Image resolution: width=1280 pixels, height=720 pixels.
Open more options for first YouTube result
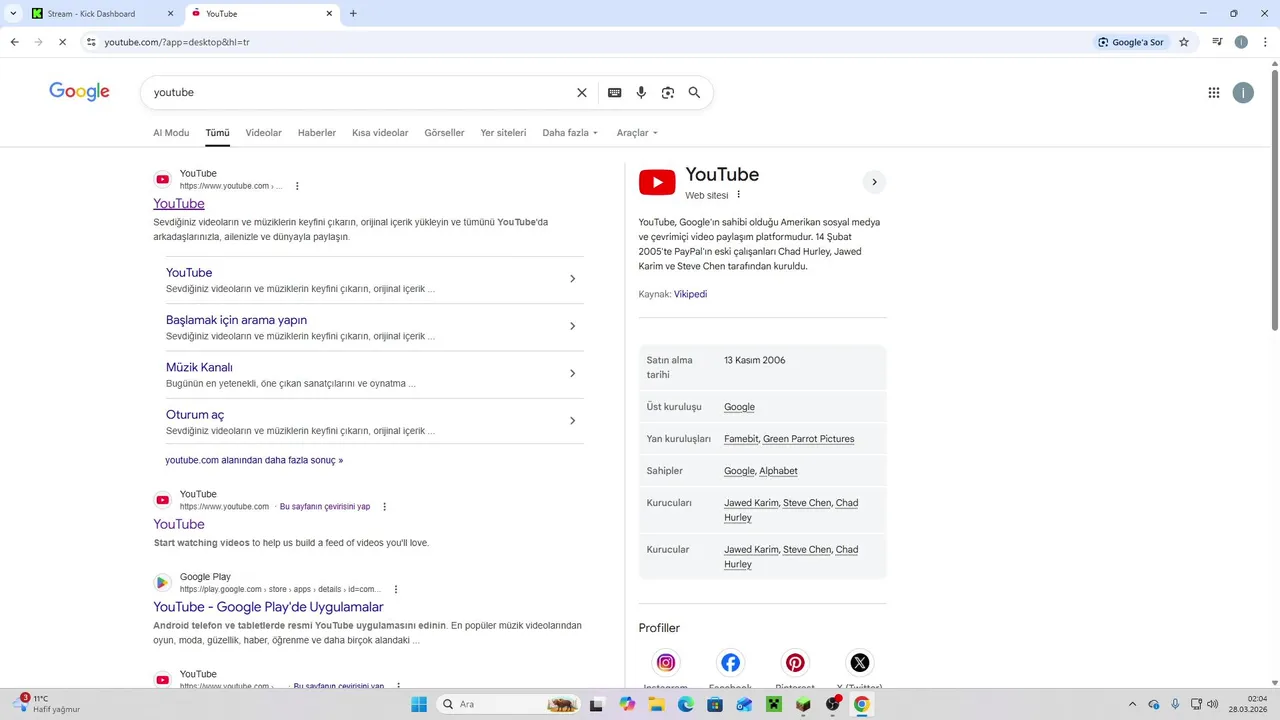tap(297, 186)
